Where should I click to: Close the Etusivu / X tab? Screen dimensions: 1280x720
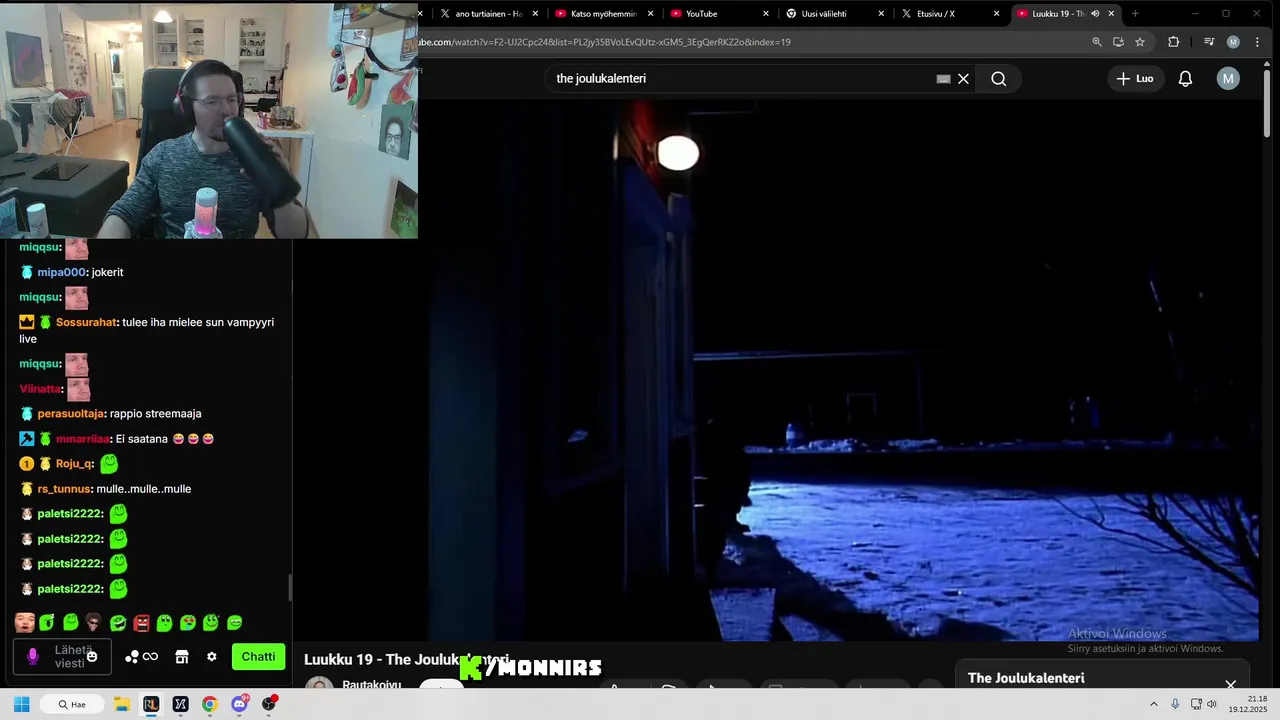(996, 14)
